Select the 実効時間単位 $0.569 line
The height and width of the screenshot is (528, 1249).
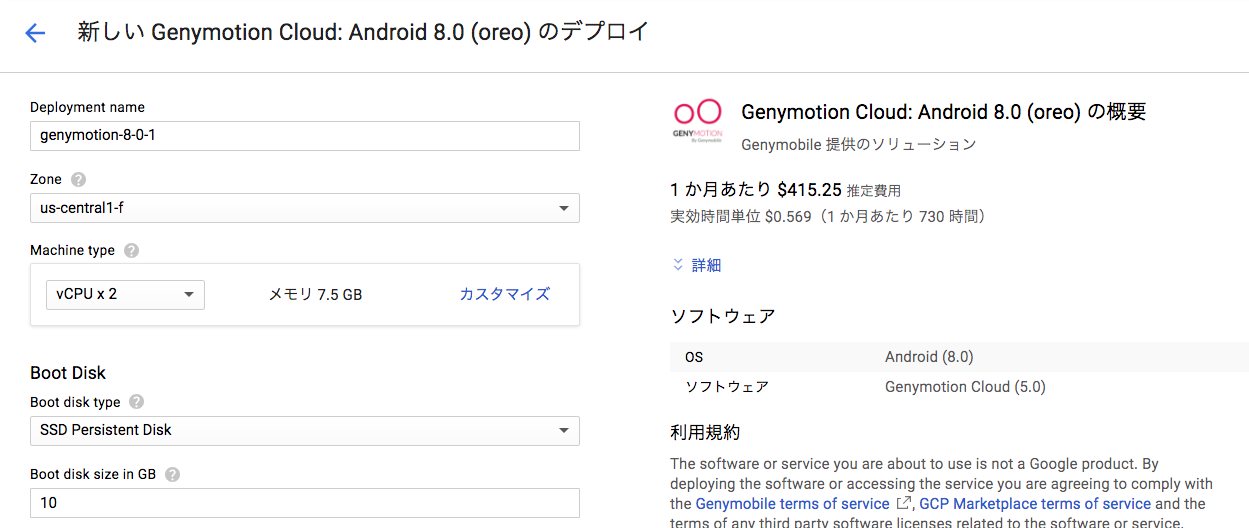click(x=827, y=216)
